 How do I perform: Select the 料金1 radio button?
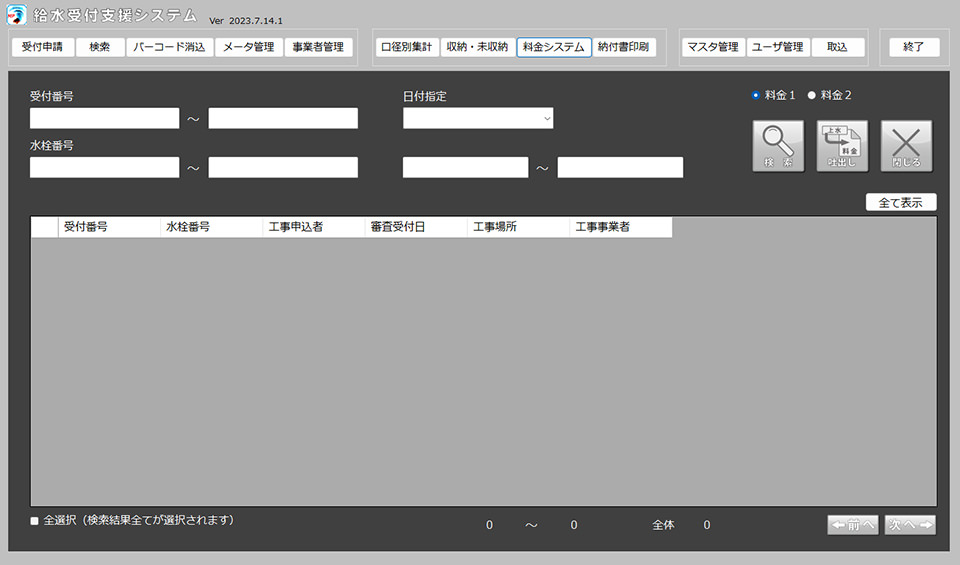click(756, 96)
